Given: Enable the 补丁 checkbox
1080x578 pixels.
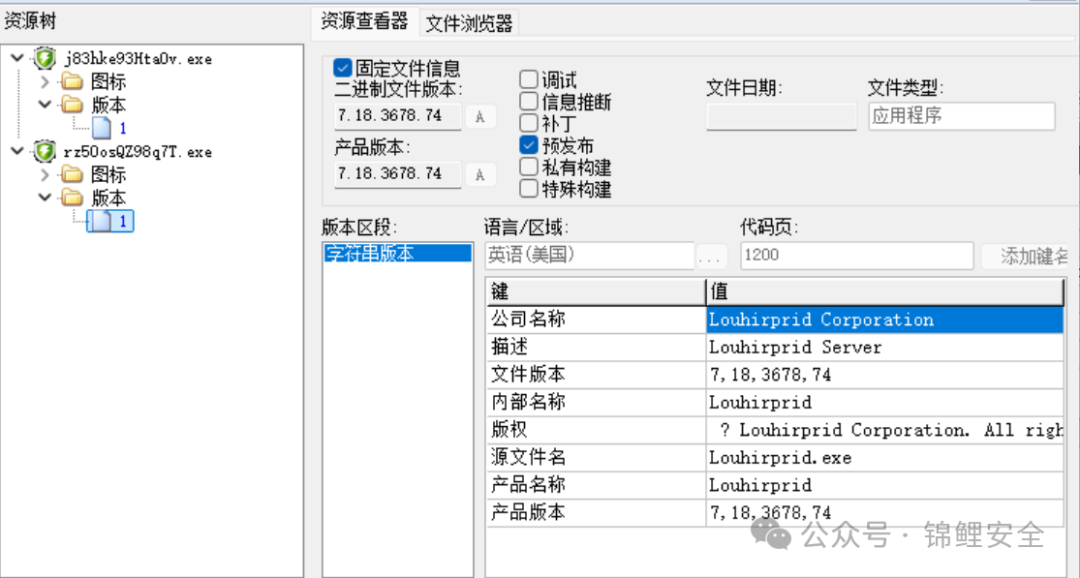Looking at the screenshot, I should [528, 123].
